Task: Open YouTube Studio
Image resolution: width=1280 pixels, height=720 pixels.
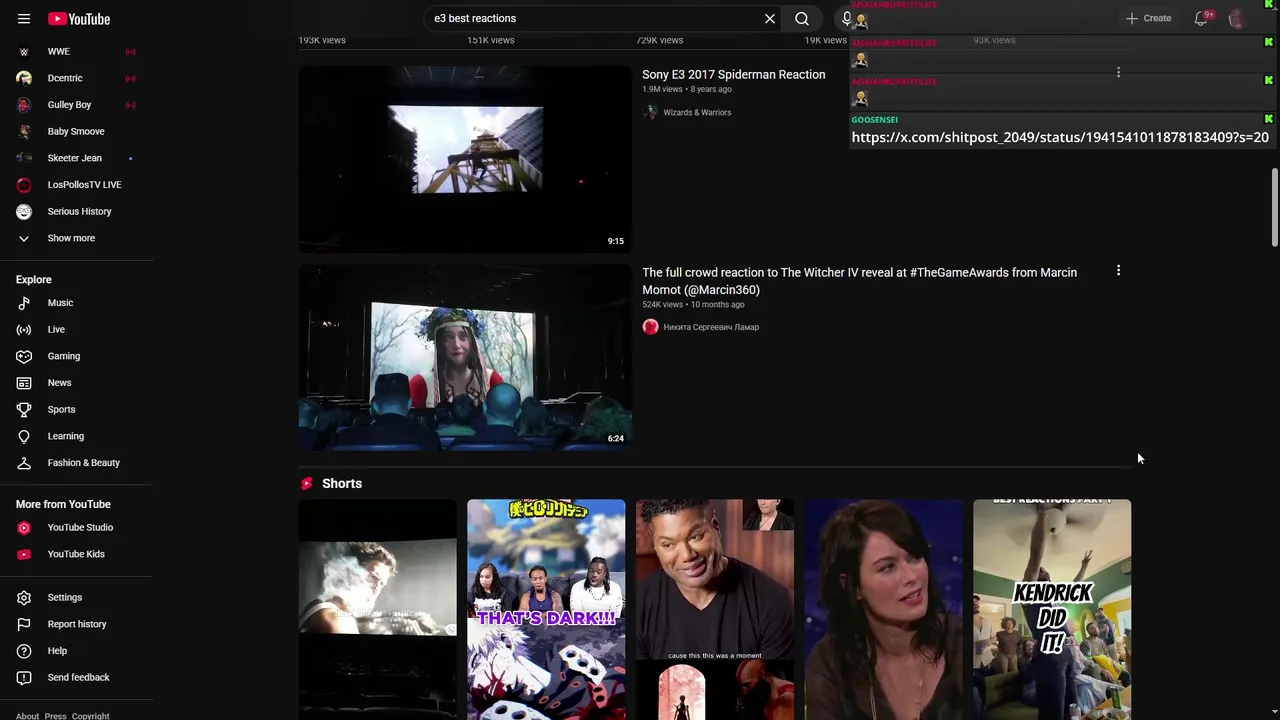Action: [x=76, y=527]
